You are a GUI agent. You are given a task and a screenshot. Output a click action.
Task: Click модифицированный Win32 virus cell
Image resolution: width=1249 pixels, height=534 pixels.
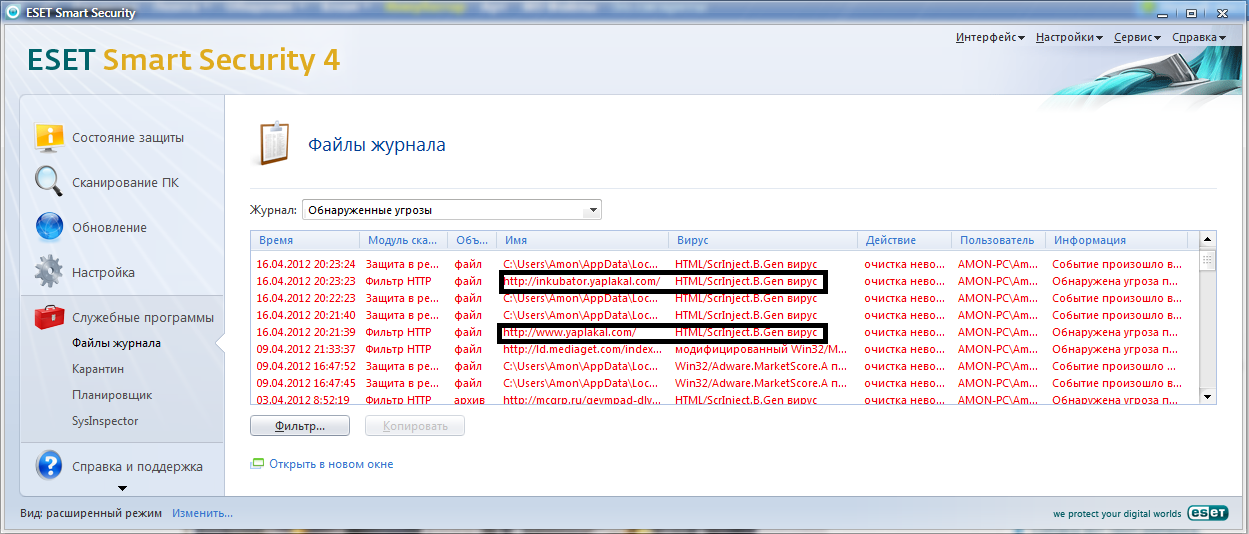[761, 349]
